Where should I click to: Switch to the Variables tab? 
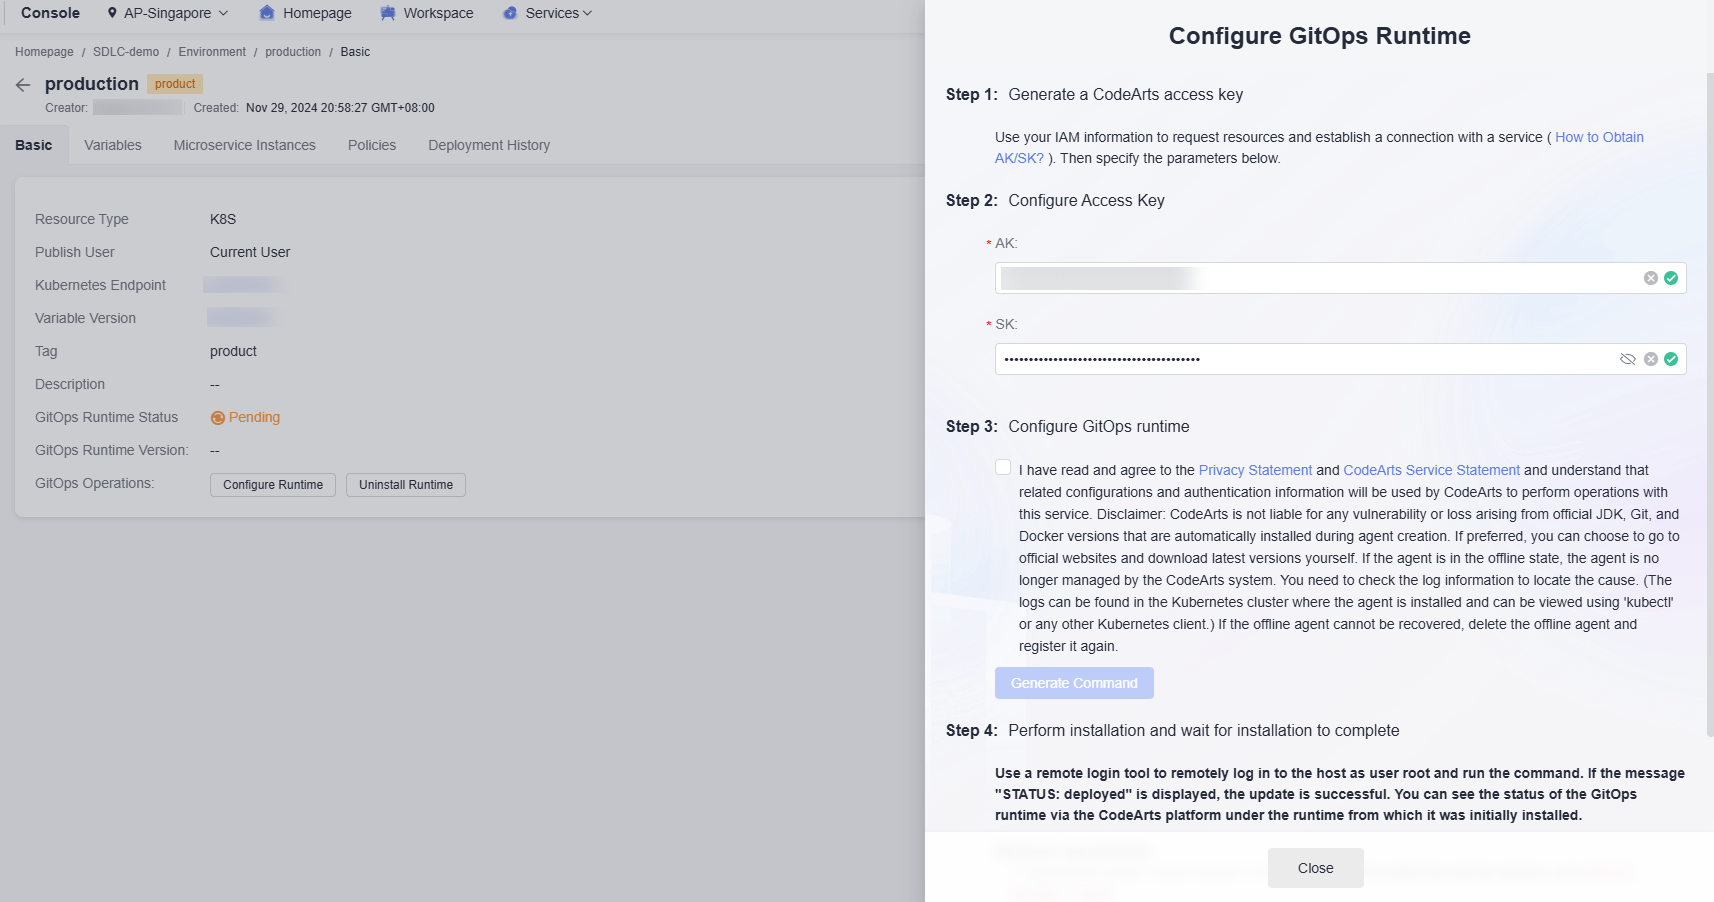pos(113,145)
